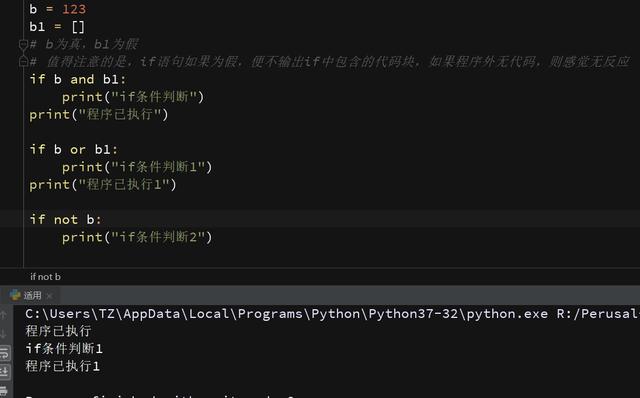
Task: Place cursor on the 'b1 = []' line
Action: click(x=57, y=27)
